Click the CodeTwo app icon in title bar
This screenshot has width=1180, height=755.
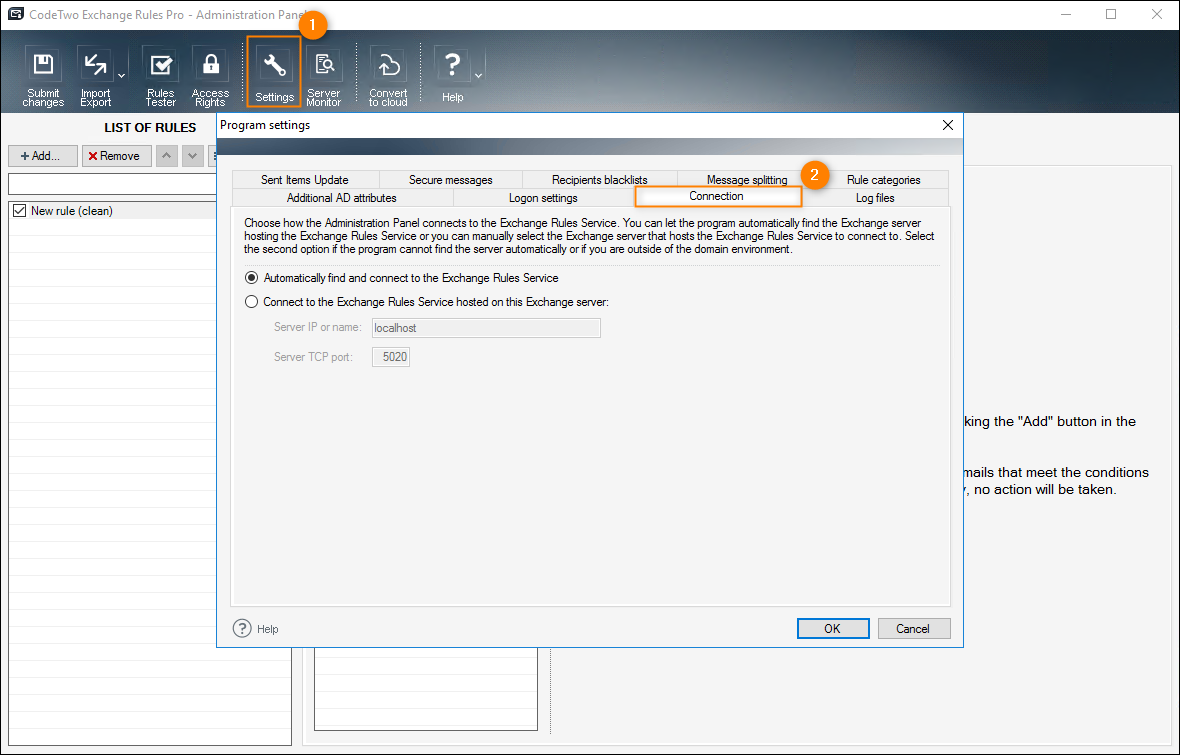click(15, 14)
